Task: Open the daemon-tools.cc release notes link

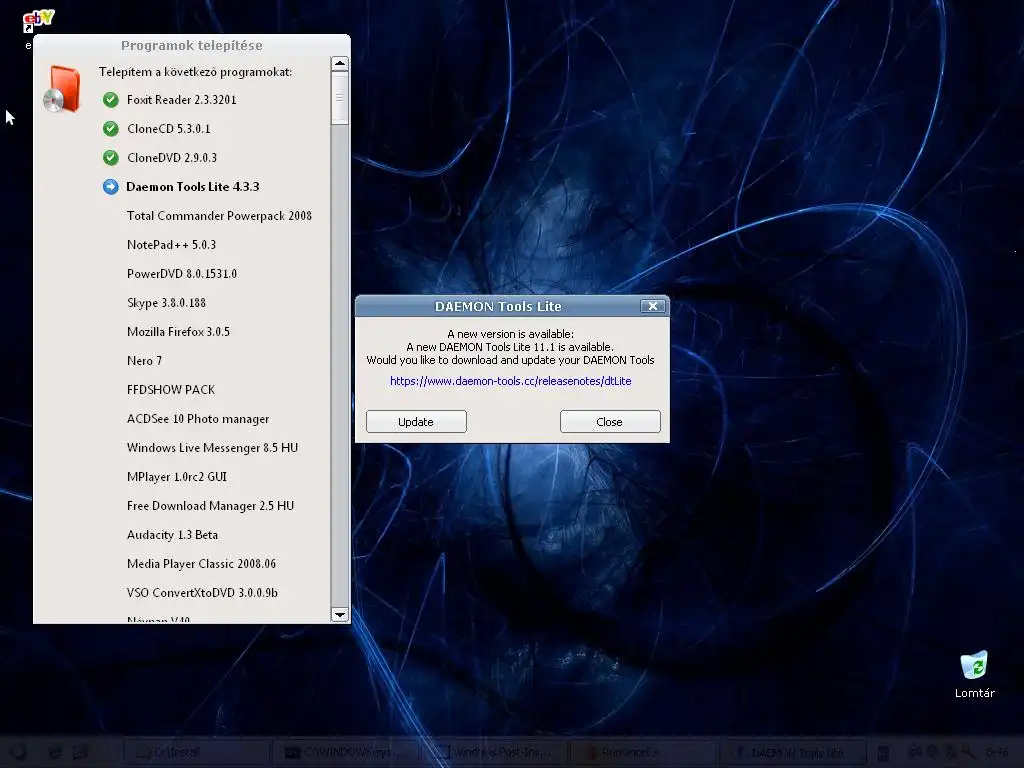Action: (511, 381)
